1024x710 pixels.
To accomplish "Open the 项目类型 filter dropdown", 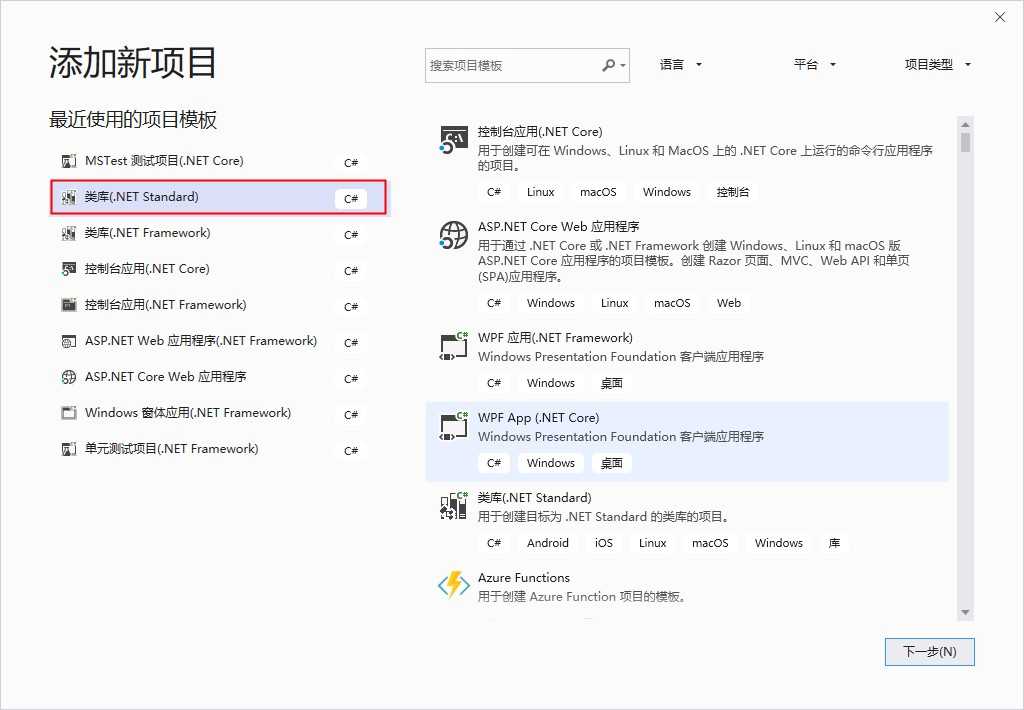I will (938, 65).
